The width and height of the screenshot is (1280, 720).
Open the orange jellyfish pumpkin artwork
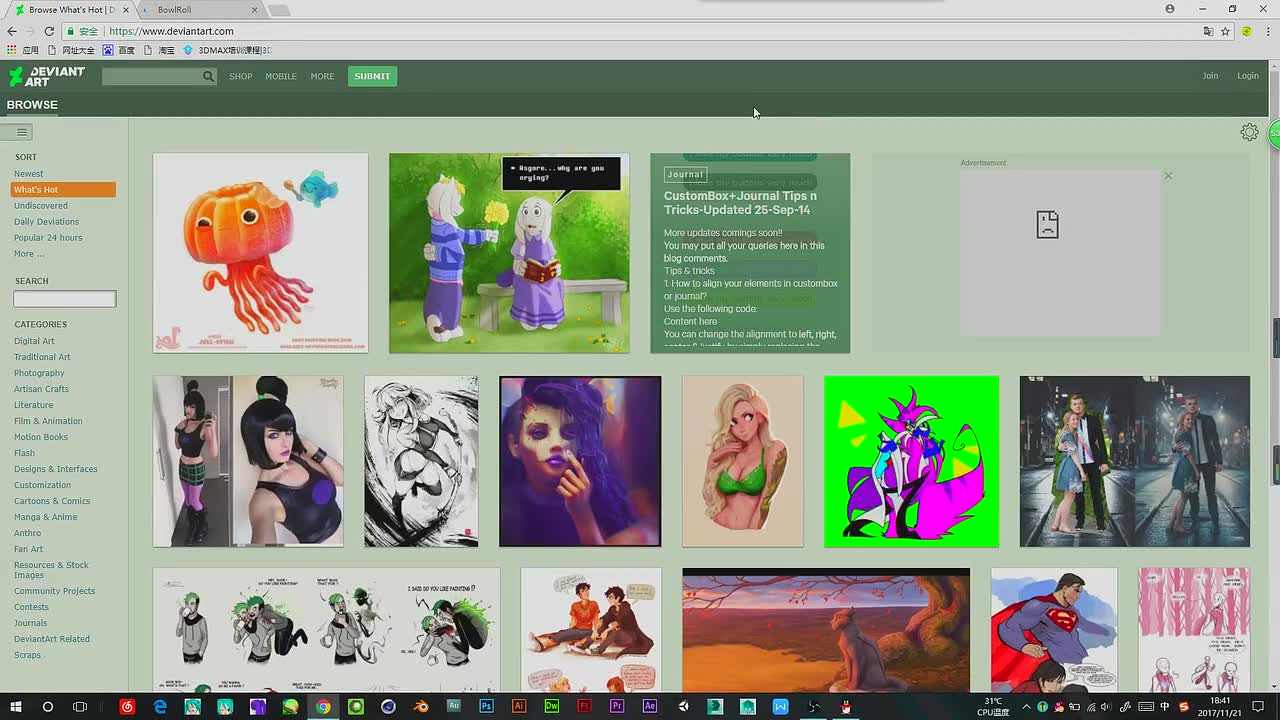pos(260,253)
